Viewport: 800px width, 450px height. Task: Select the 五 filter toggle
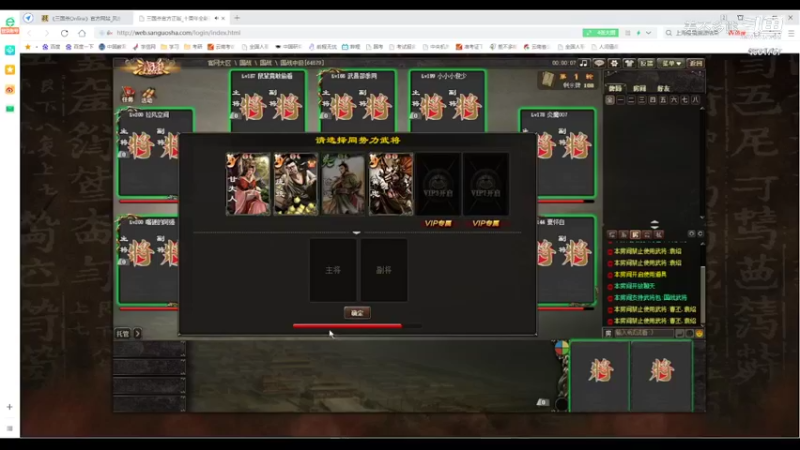[x=663, y=100]
